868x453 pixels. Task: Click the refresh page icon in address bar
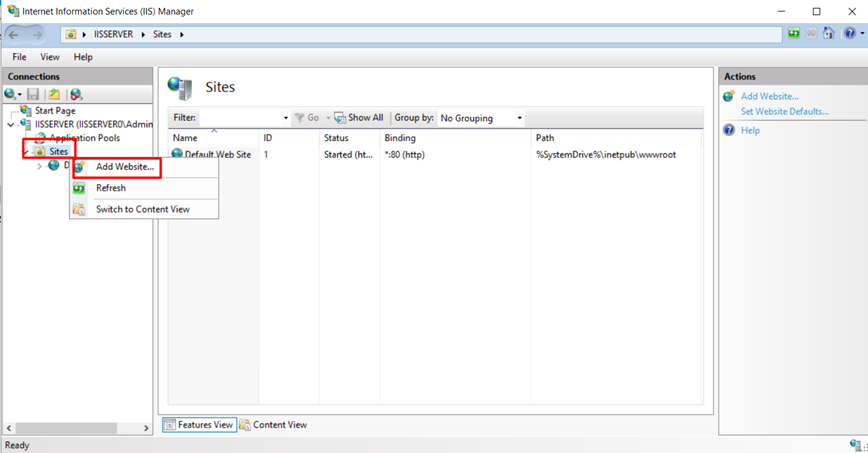794,34
